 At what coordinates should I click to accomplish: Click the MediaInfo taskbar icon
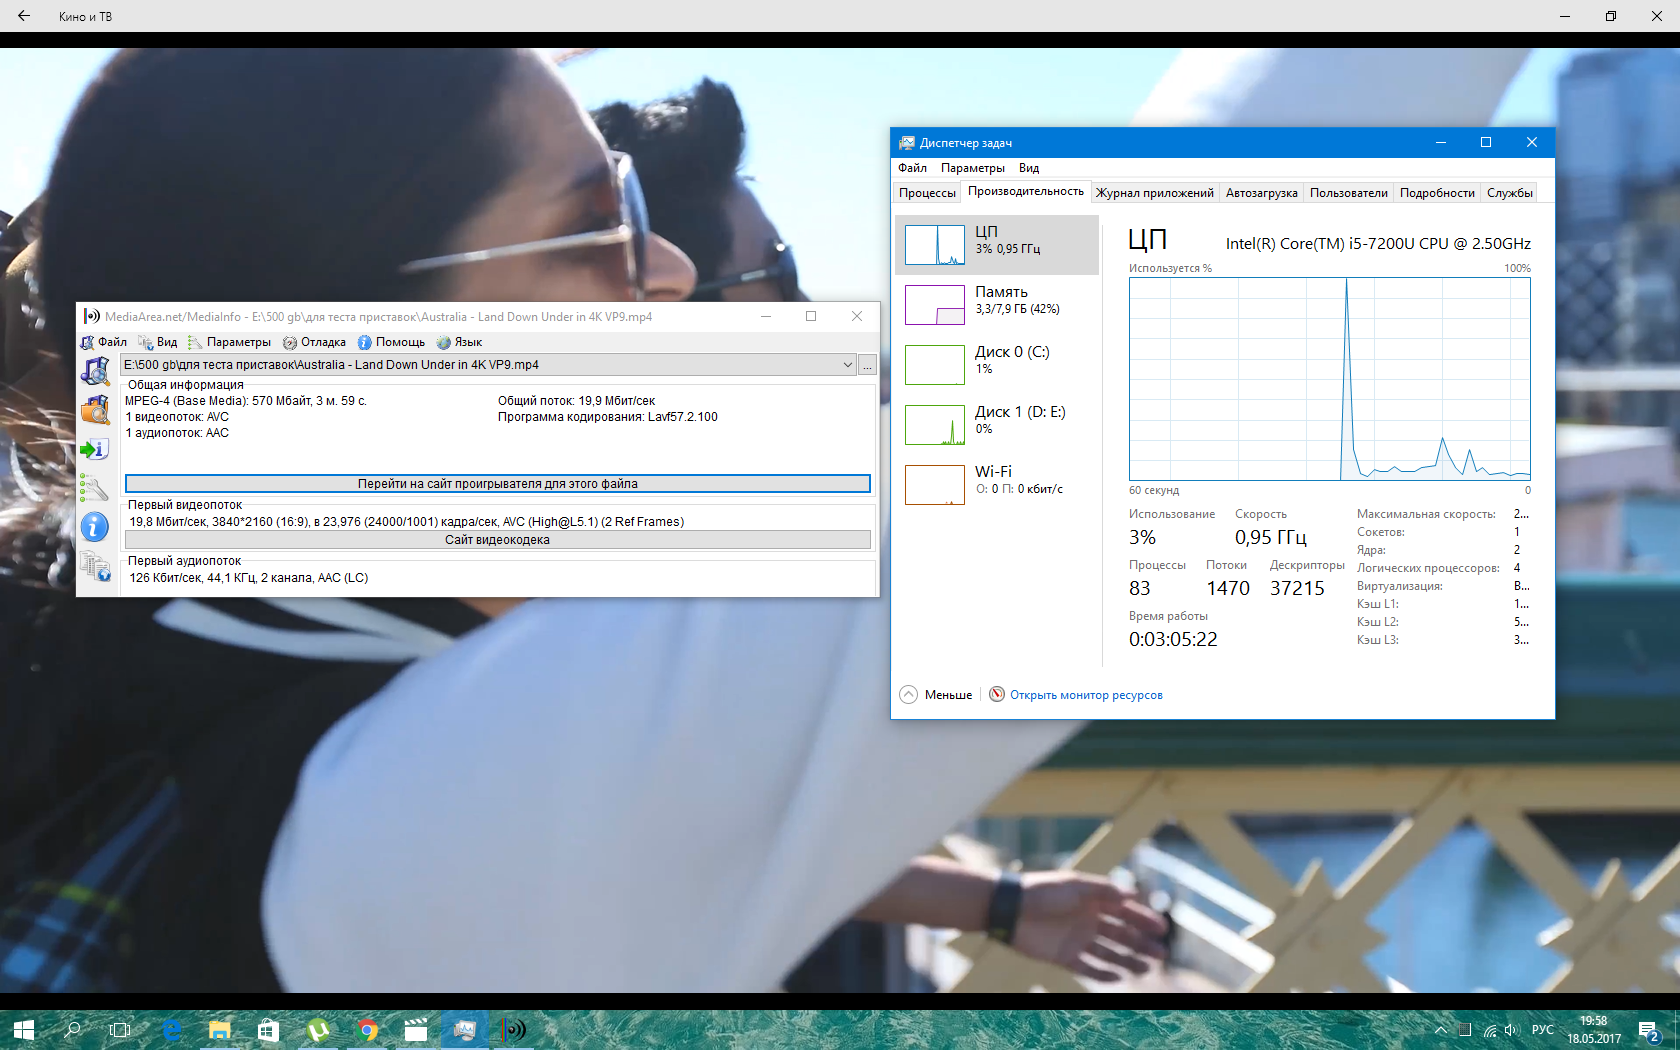(514, 1030)
